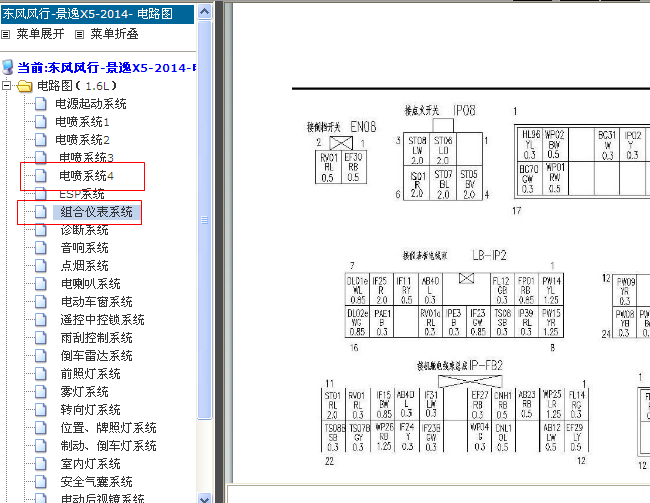
Task: Click the page icon beside 转向灯系统
Action: coord(41,410)
